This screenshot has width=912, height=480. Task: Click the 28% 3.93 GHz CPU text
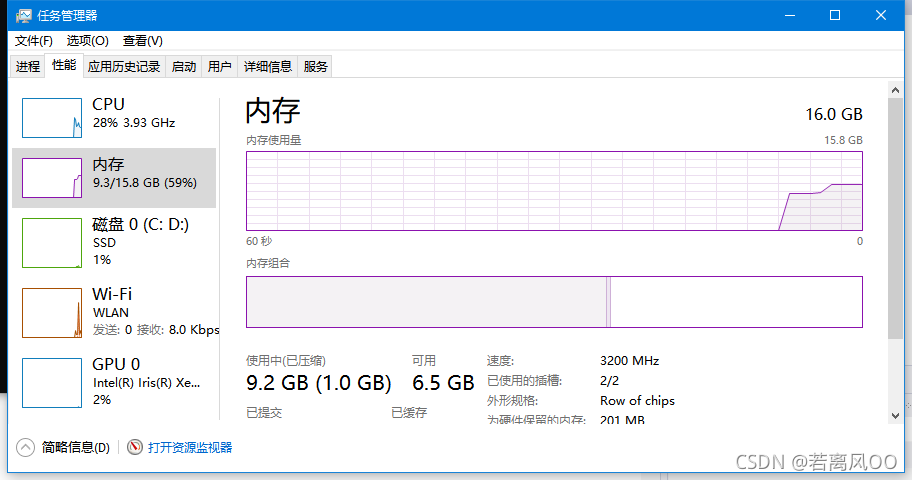coord(134,123)
